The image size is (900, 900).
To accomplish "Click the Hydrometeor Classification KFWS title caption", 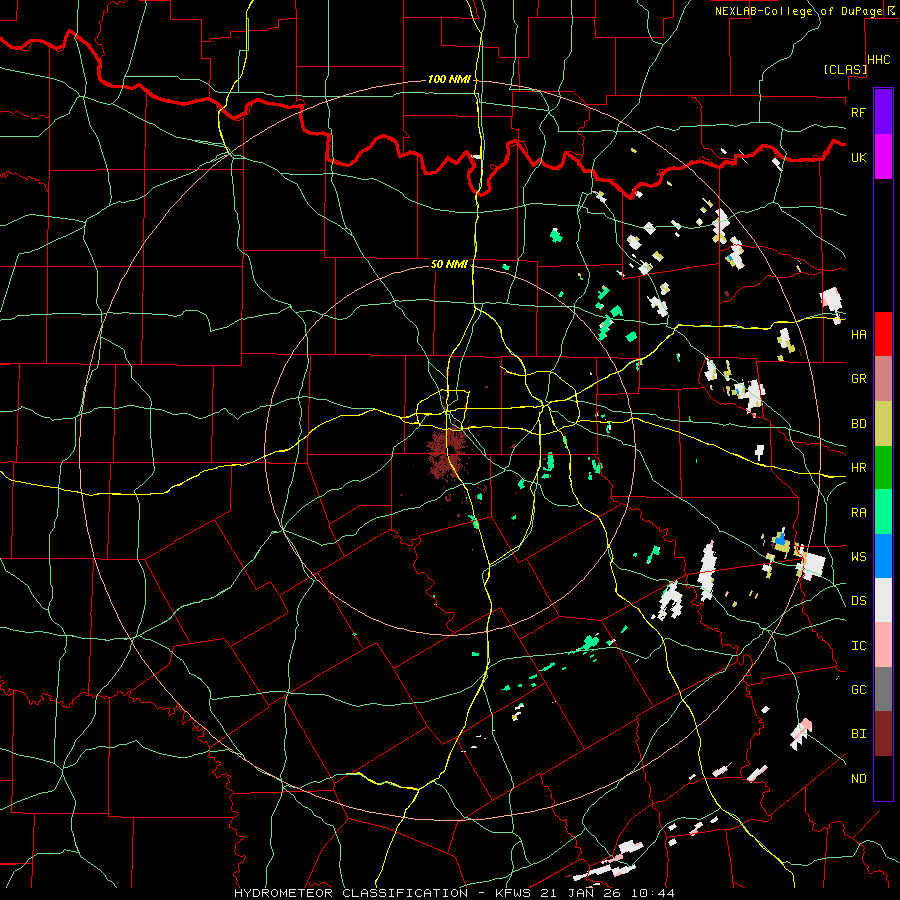I will [454, 893].
